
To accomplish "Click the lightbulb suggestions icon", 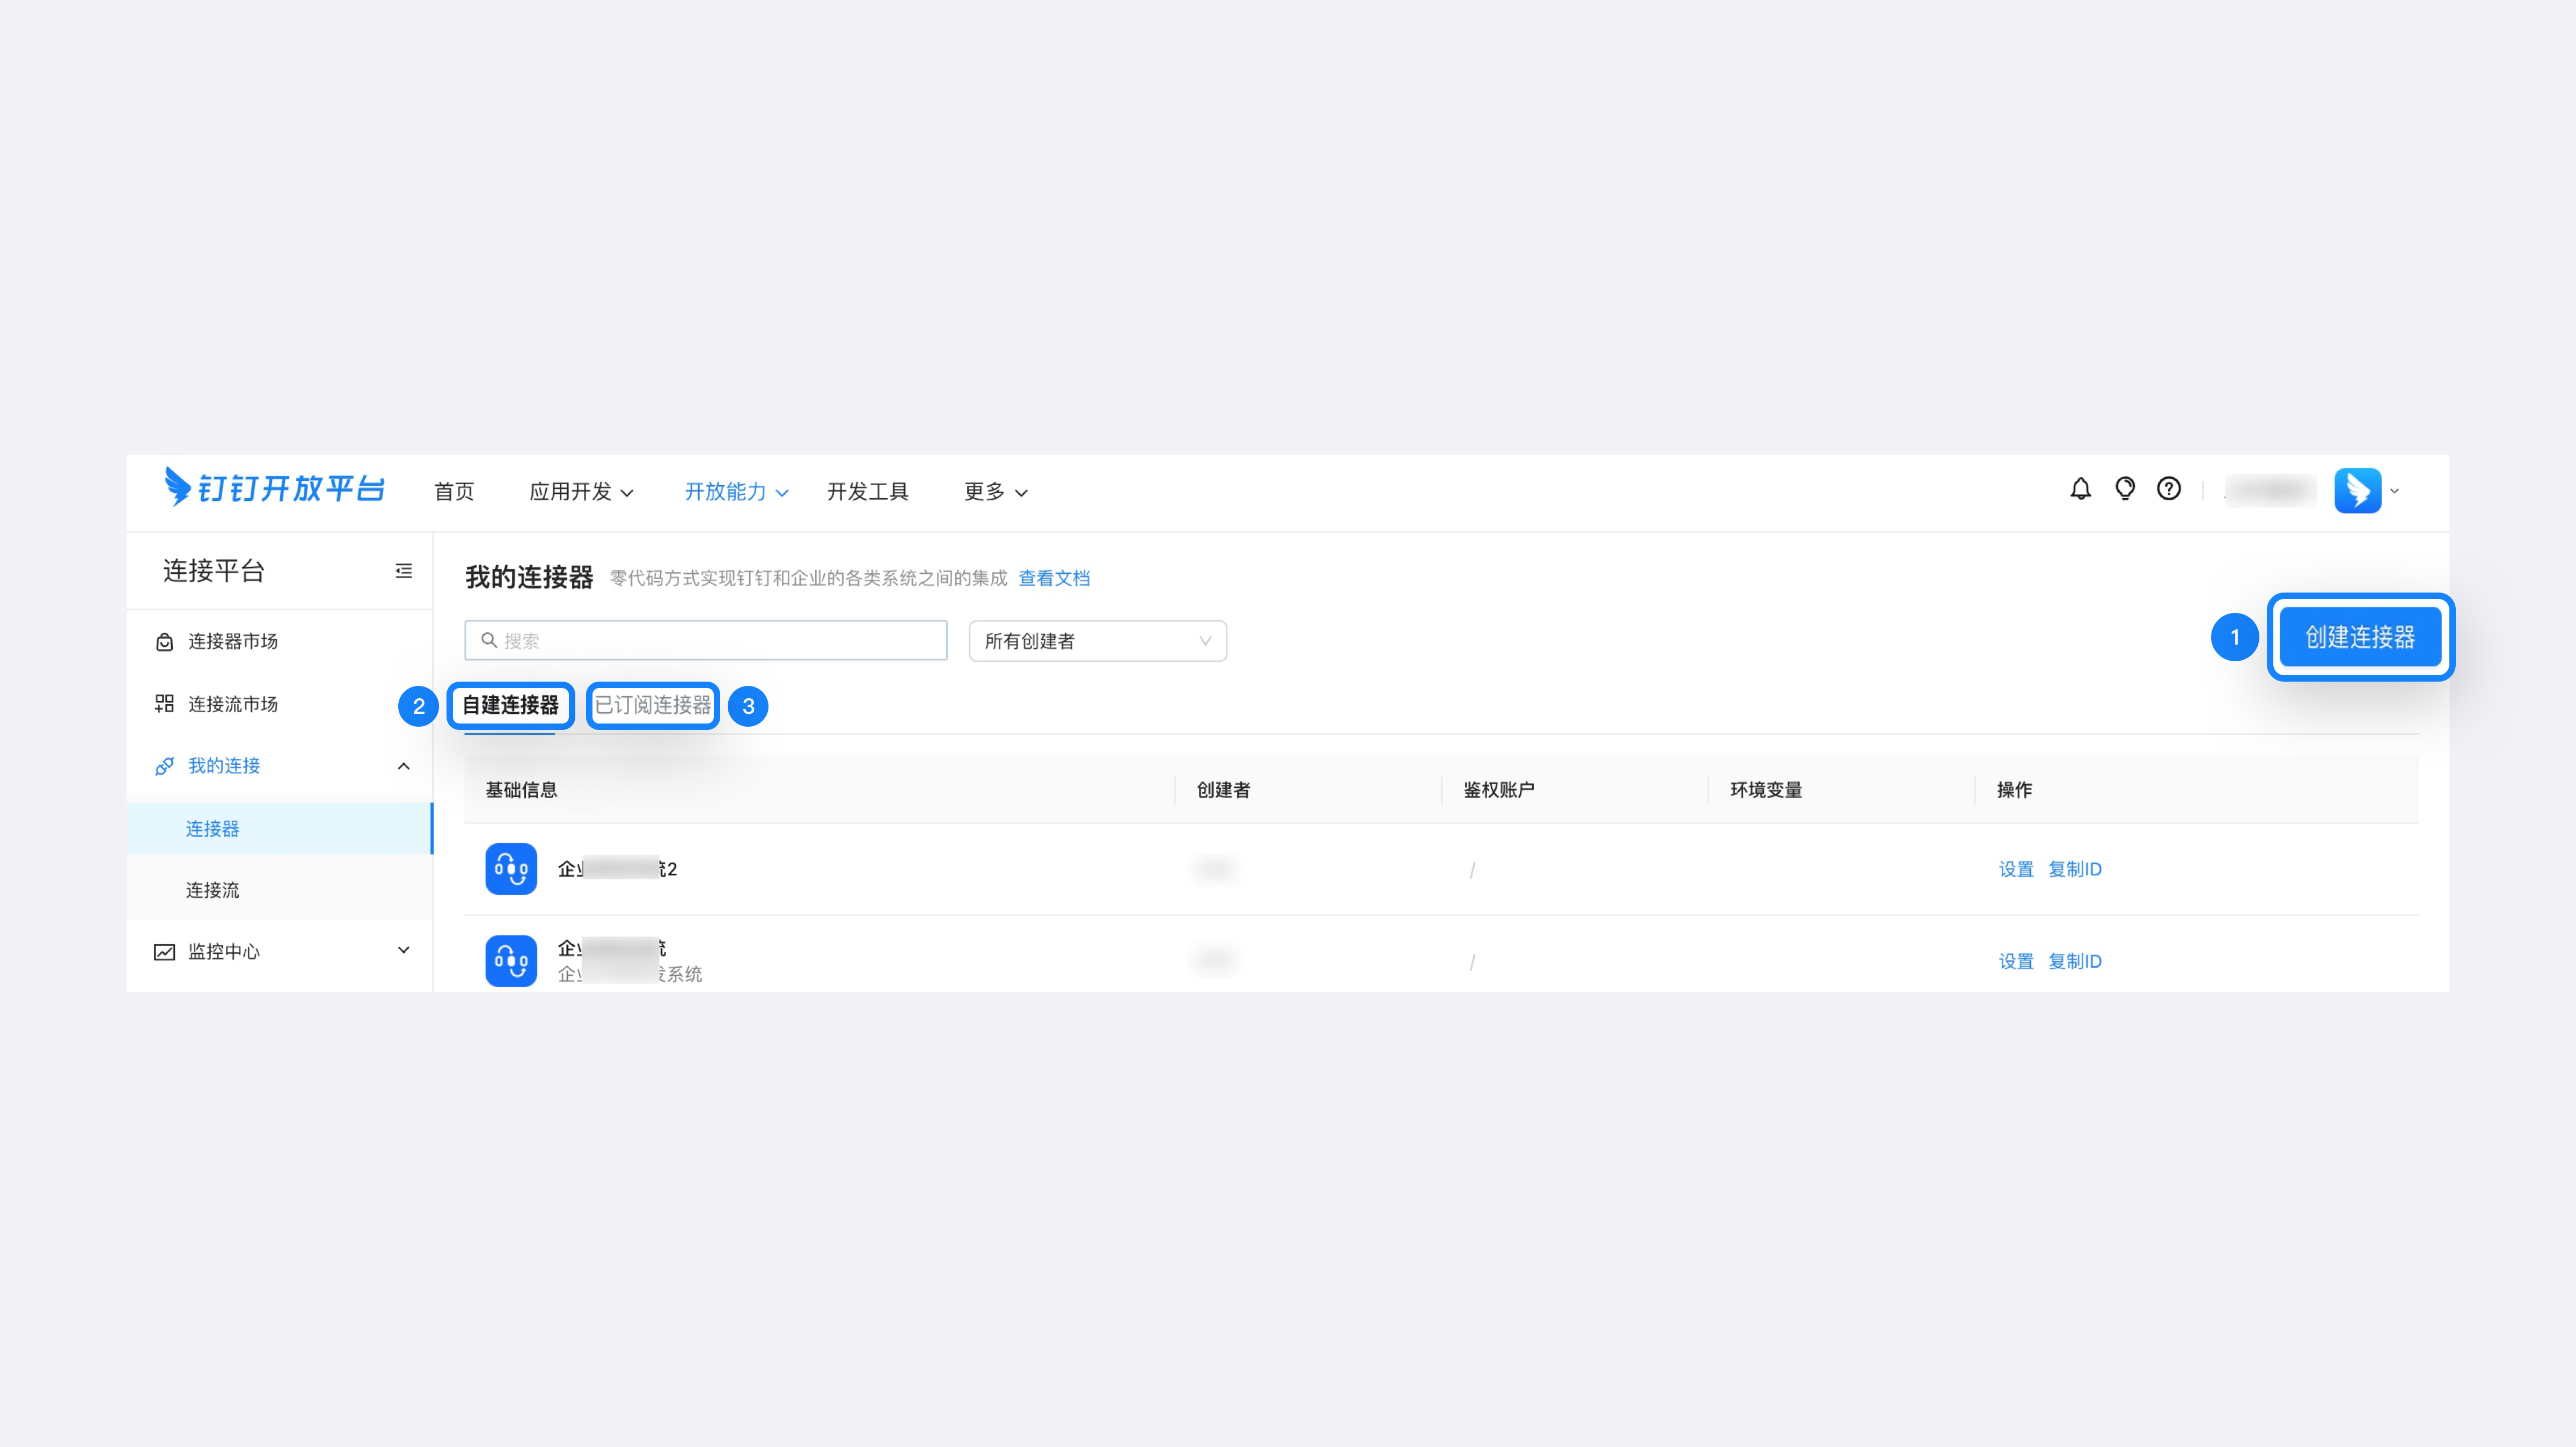I will point(2124,489).
